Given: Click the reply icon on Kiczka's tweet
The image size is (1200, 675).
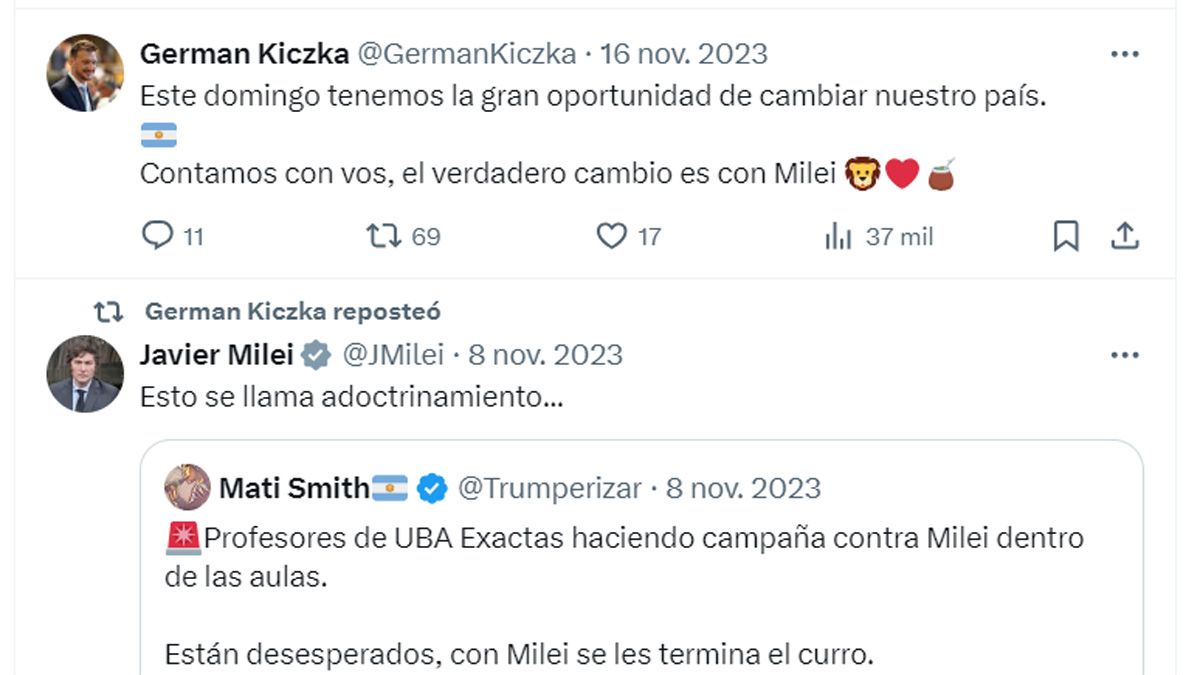Looking at the screenshot, I should point(158,236).
